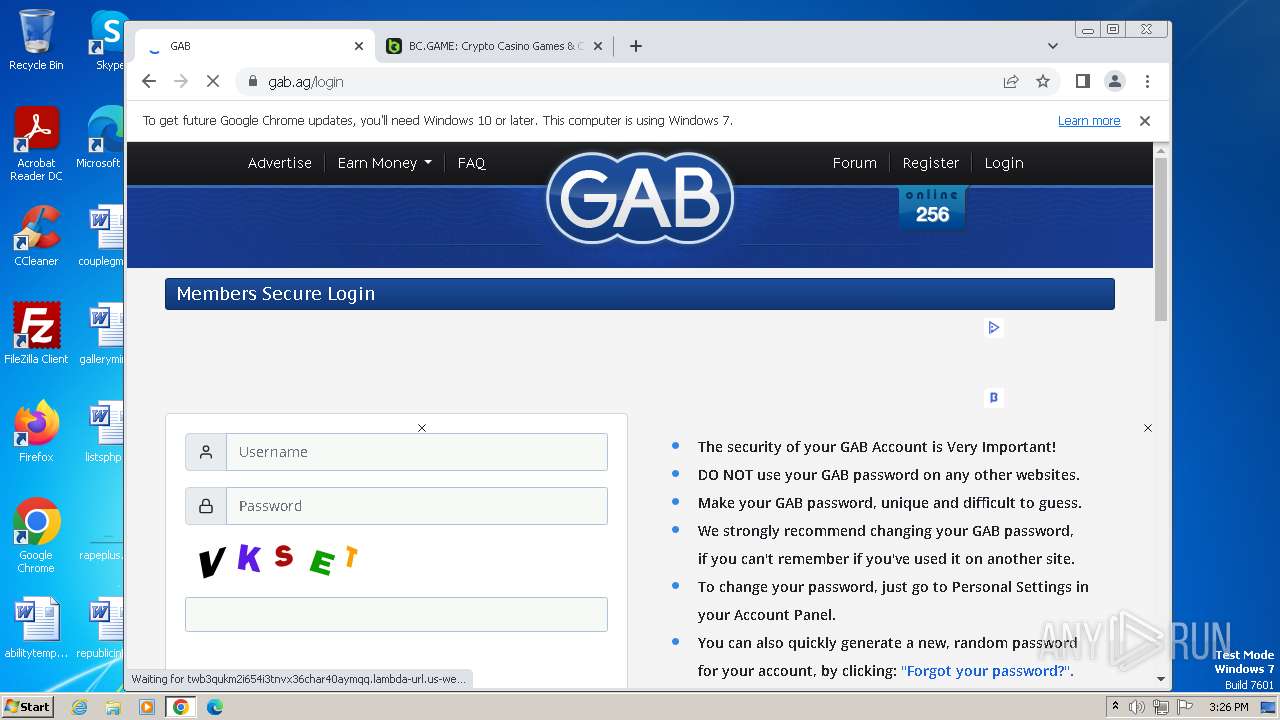Screen dimensions: 1280x720
Task: Open Windows Media Player from taskbar
Action: coord(147,707)
